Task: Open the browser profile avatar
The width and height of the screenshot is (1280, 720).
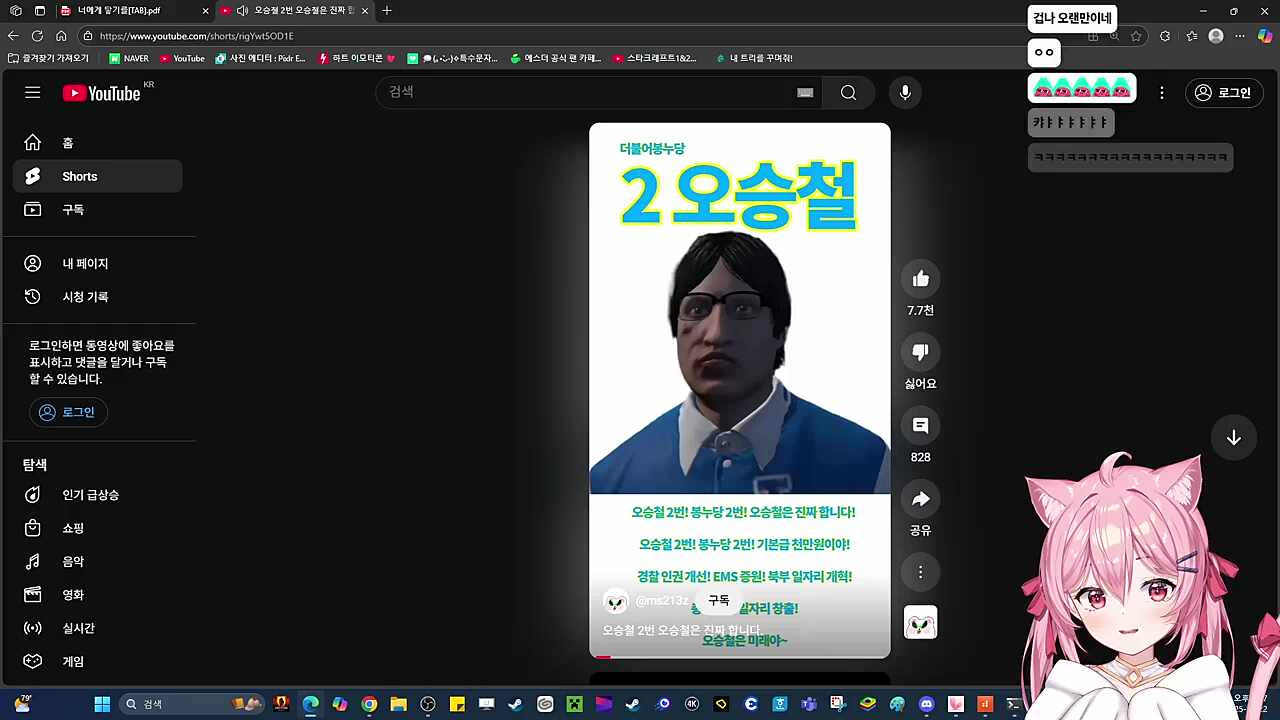Action: coord(1216,36)
